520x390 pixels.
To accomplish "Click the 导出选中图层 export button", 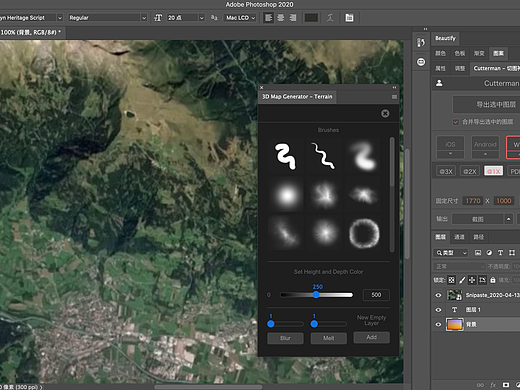I will [486, 105].
